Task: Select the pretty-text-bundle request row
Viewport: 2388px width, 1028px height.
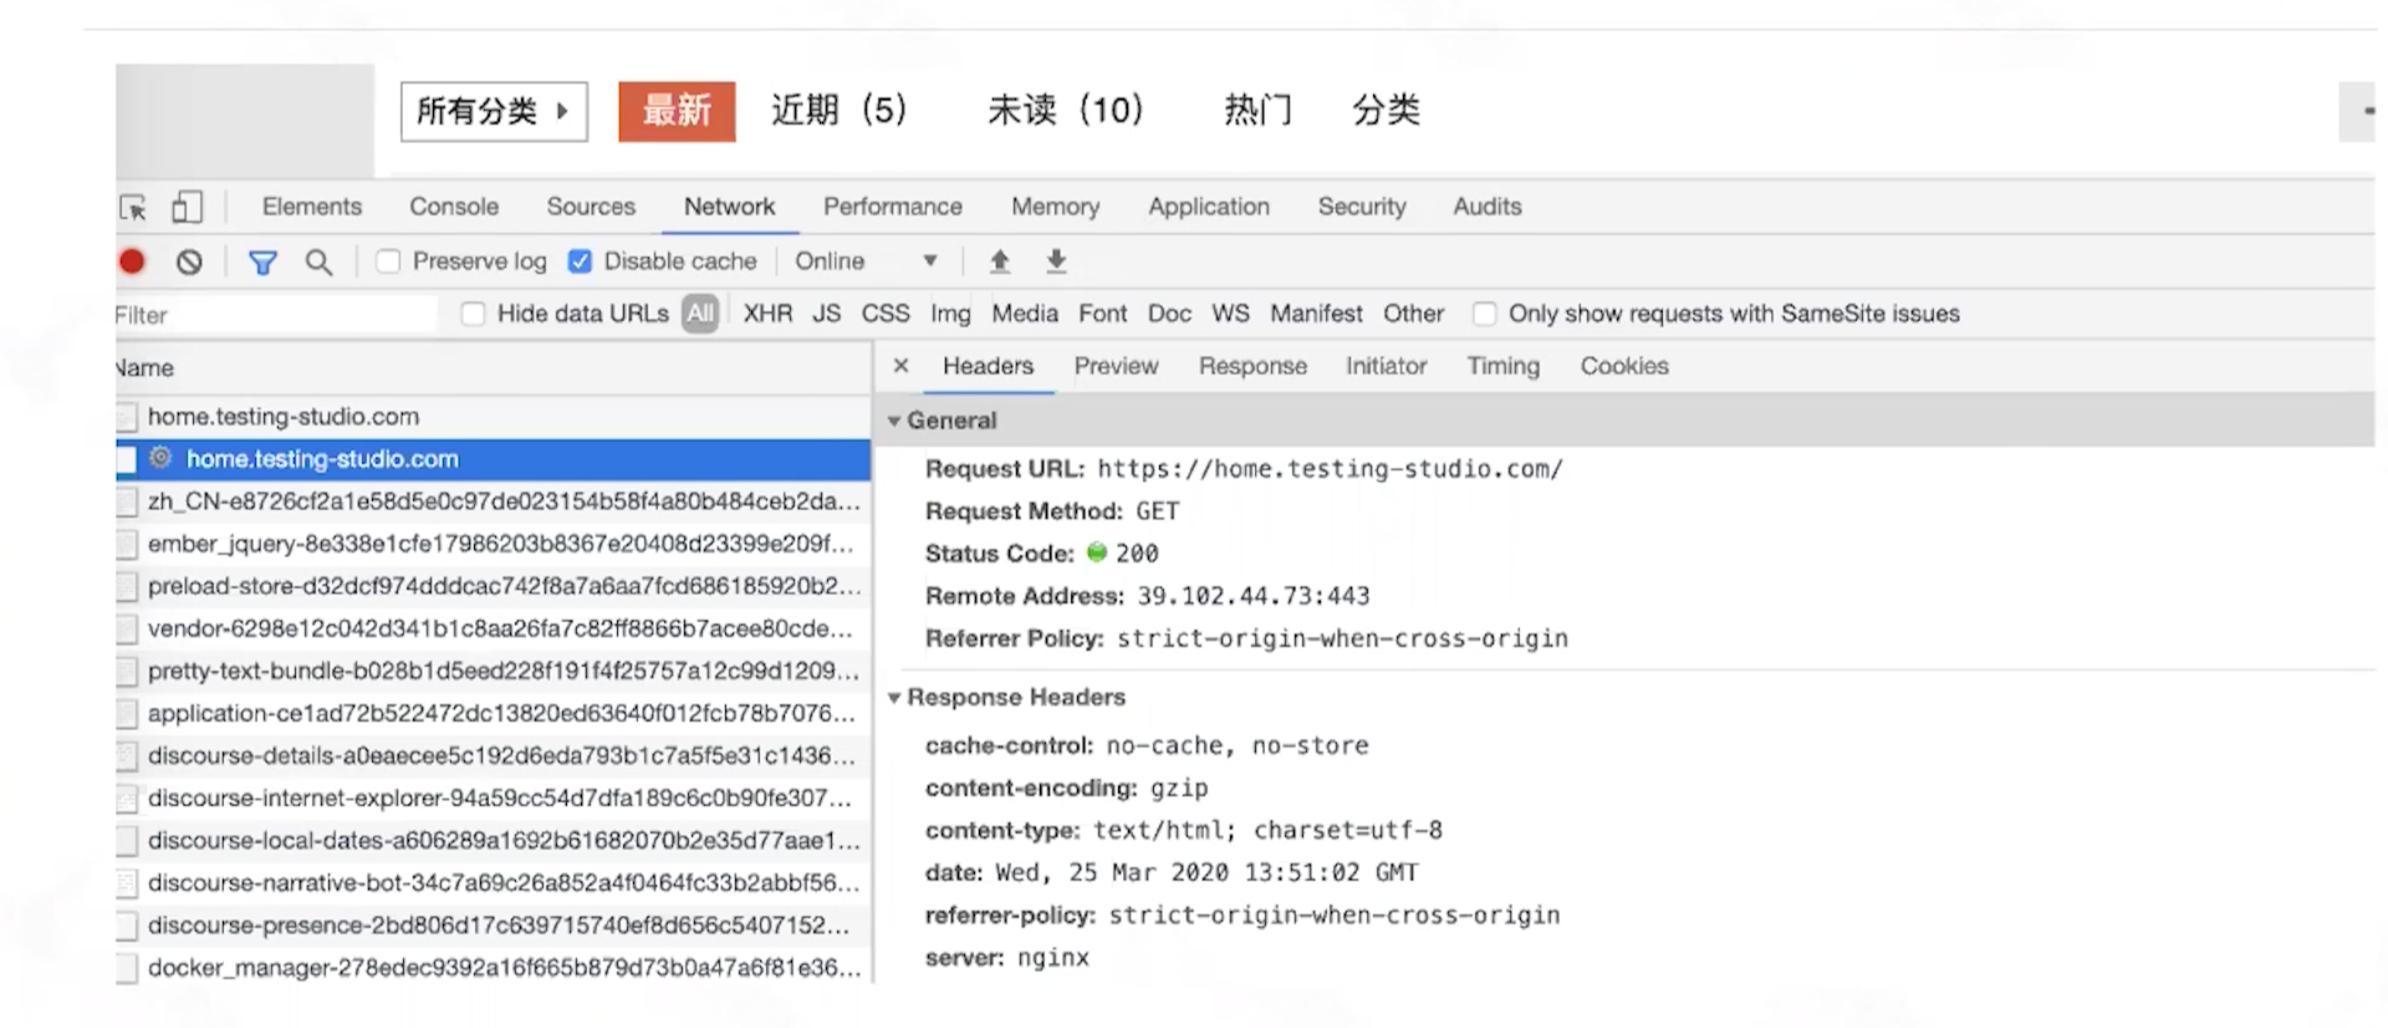Action: (x=493, y=671)
